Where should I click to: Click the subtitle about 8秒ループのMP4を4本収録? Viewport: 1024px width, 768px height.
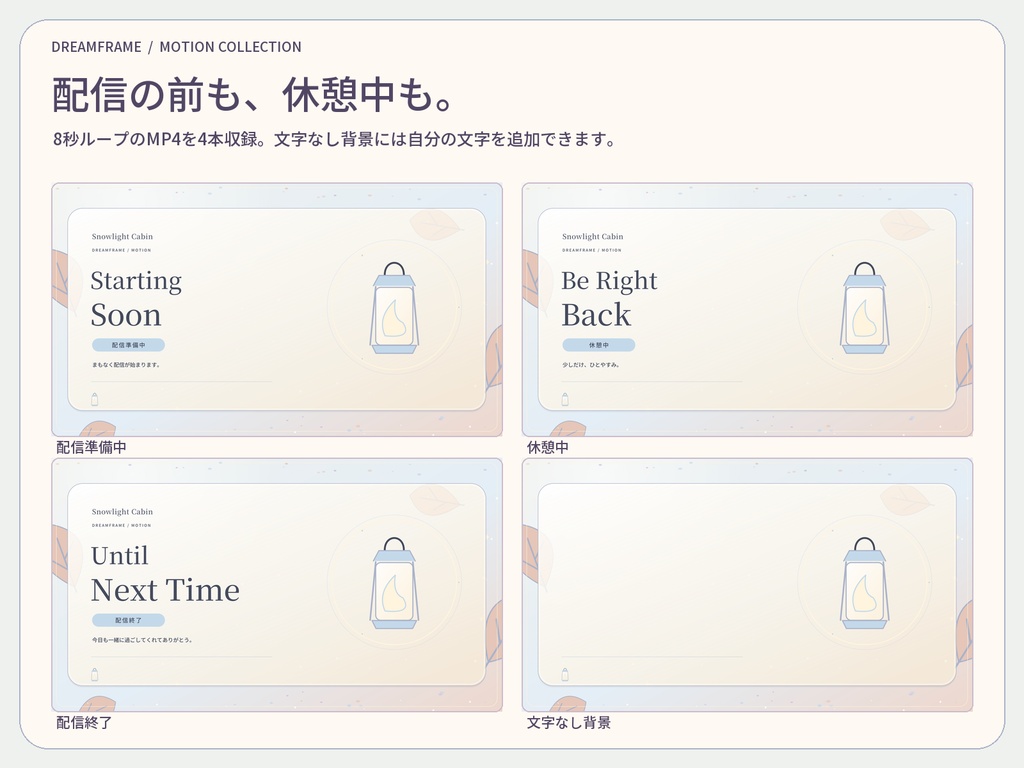tap(334, 139)
